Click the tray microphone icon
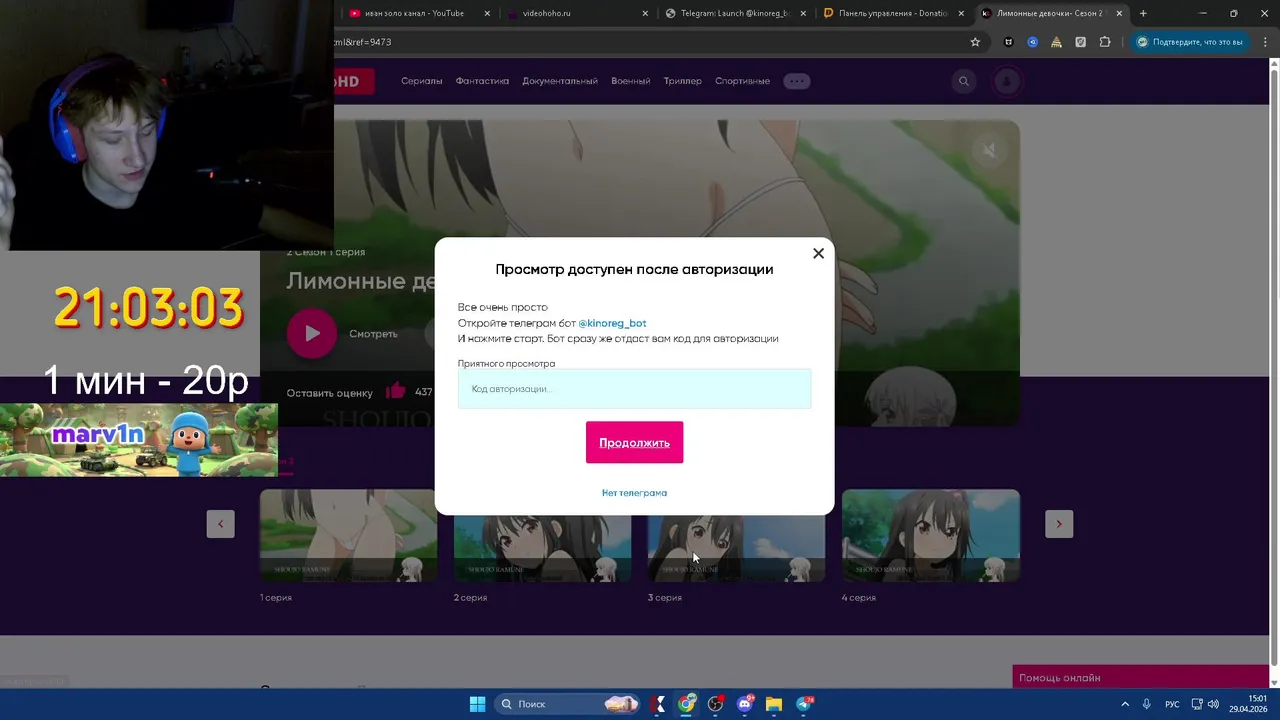The width and height of the screenshot is (1280, 720). point(1147,704)
